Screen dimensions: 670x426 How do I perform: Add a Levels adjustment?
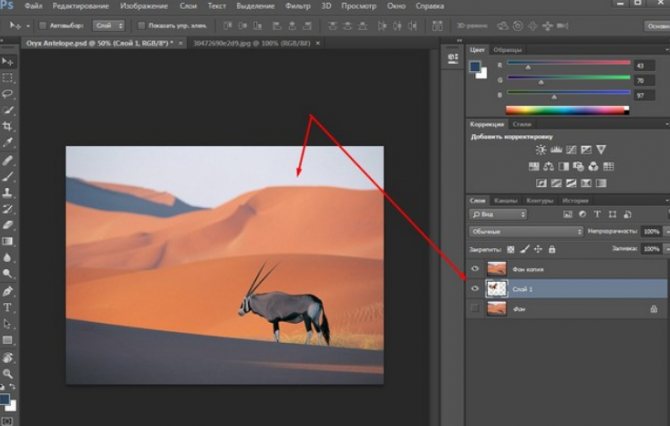tap(556, 150)
